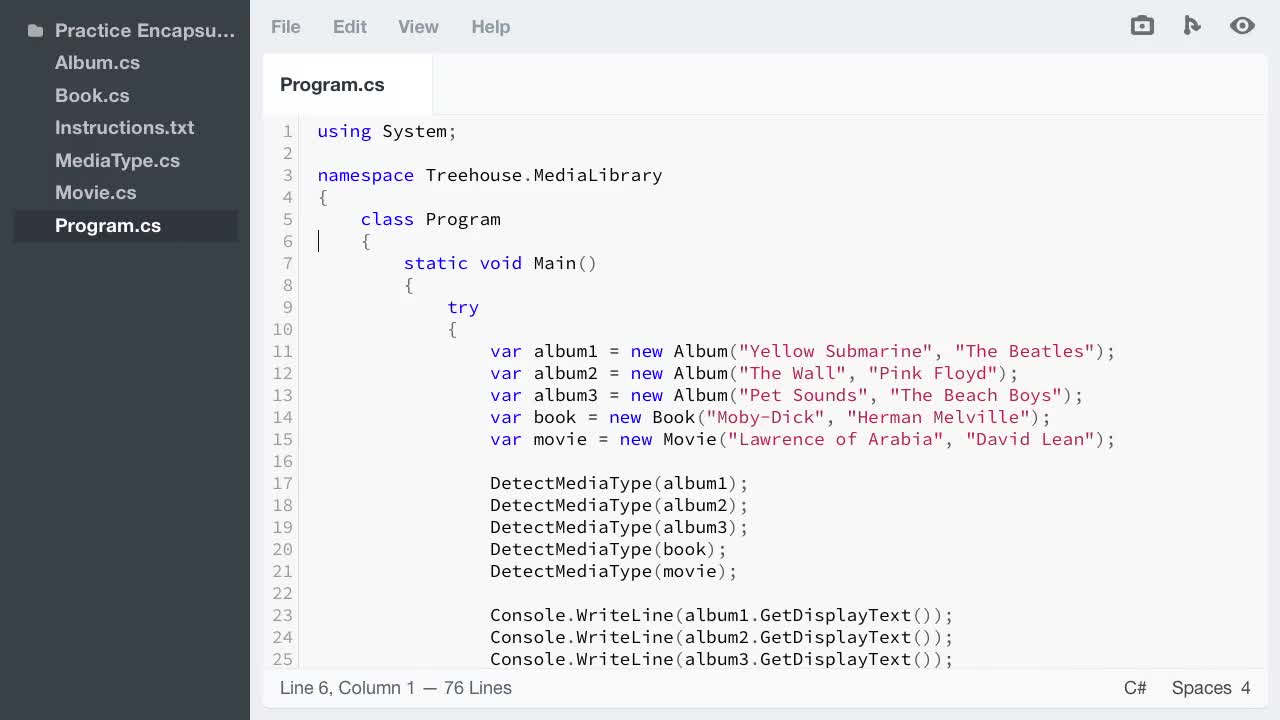The width and height of the screenshot is (1280, 720).
Task: Take a snapshot using the camera icon
Action: (1142, 25)
